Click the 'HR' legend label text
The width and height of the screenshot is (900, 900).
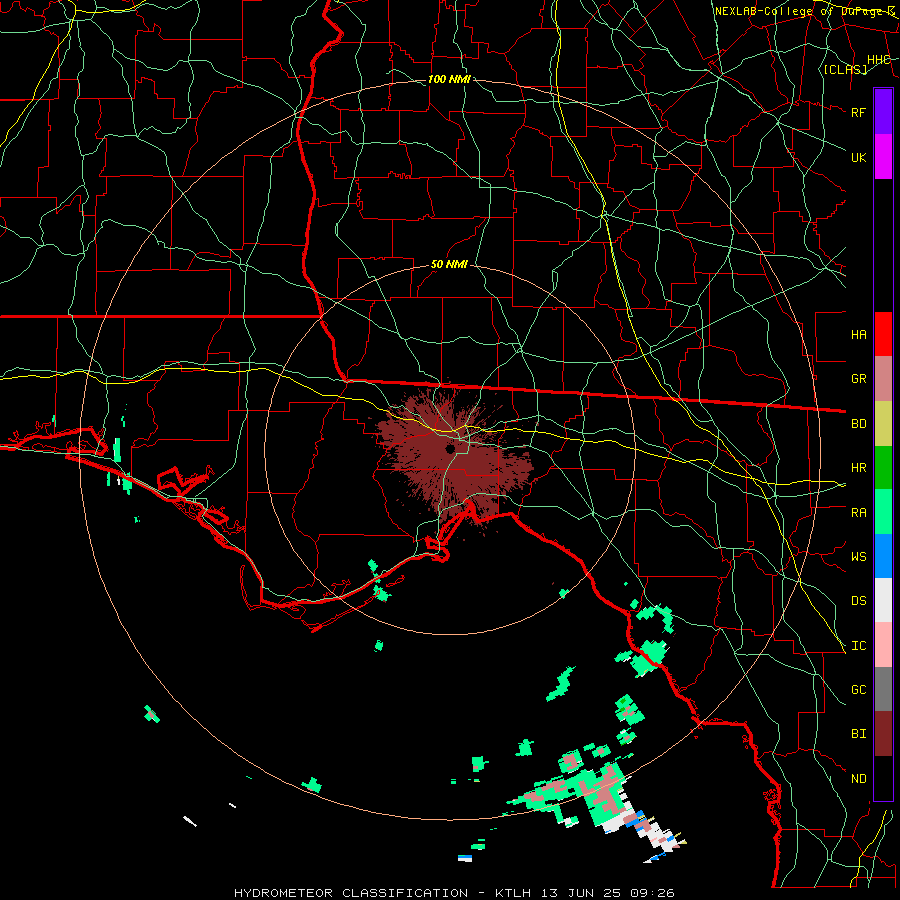click(x=858, y=468)
